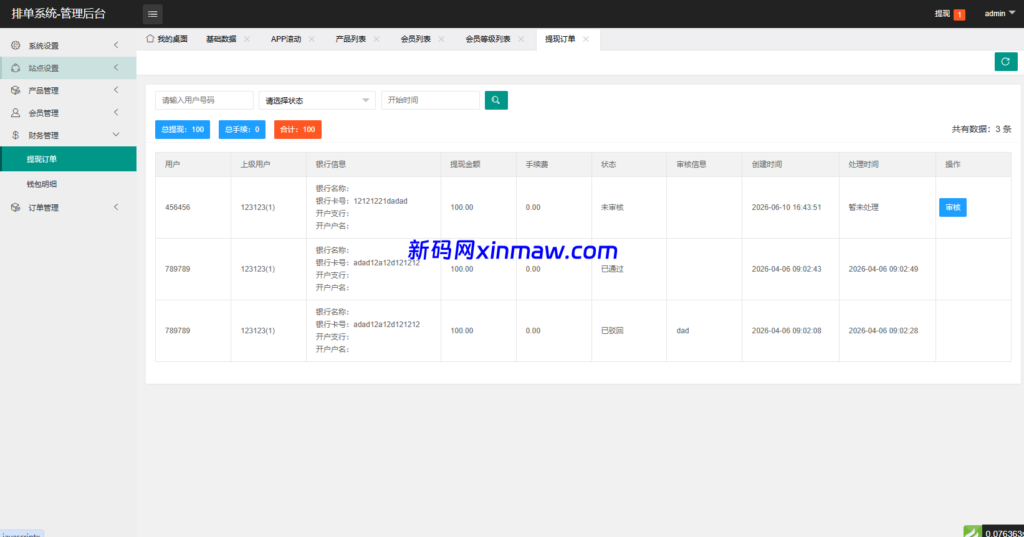Switch to the 我的桌面 tab
This screenshot has width=1024, height=537.
pos(167,39)
